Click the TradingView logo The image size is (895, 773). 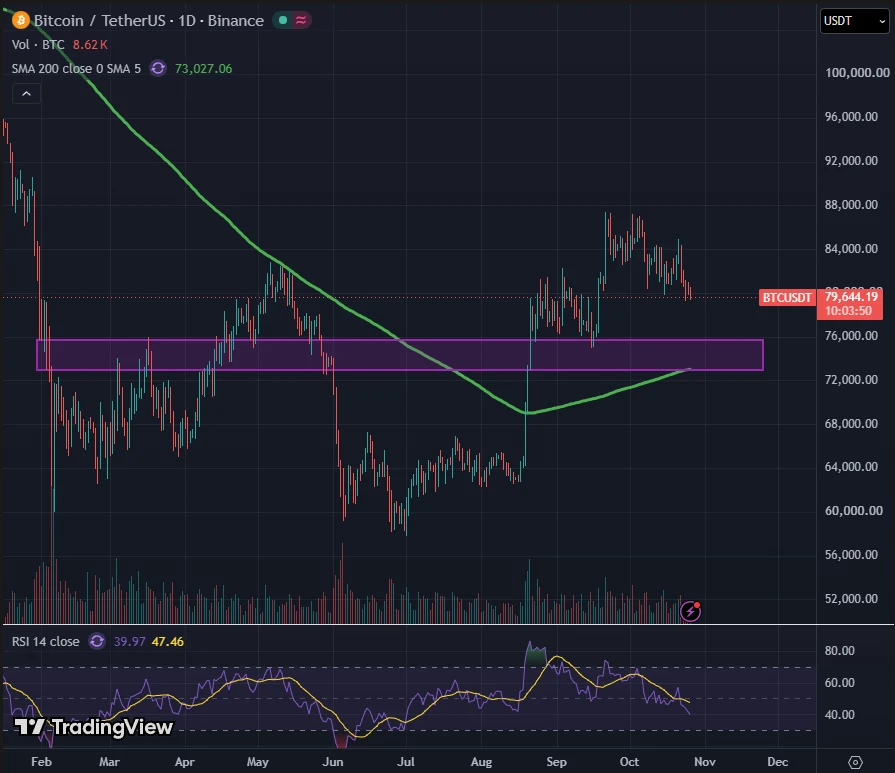point(94,727)
